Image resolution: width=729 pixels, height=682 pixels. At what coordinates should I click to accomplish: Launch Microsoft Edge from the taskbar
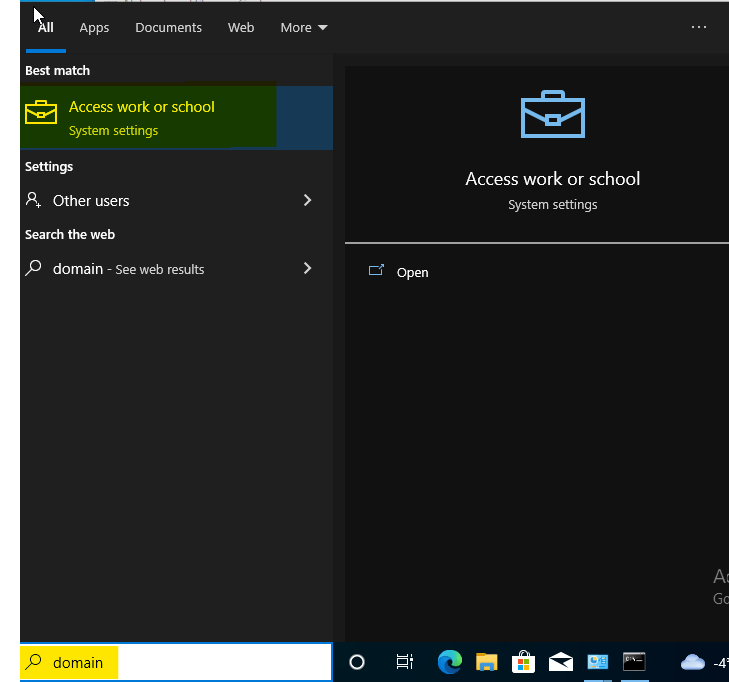pos(450,662)
